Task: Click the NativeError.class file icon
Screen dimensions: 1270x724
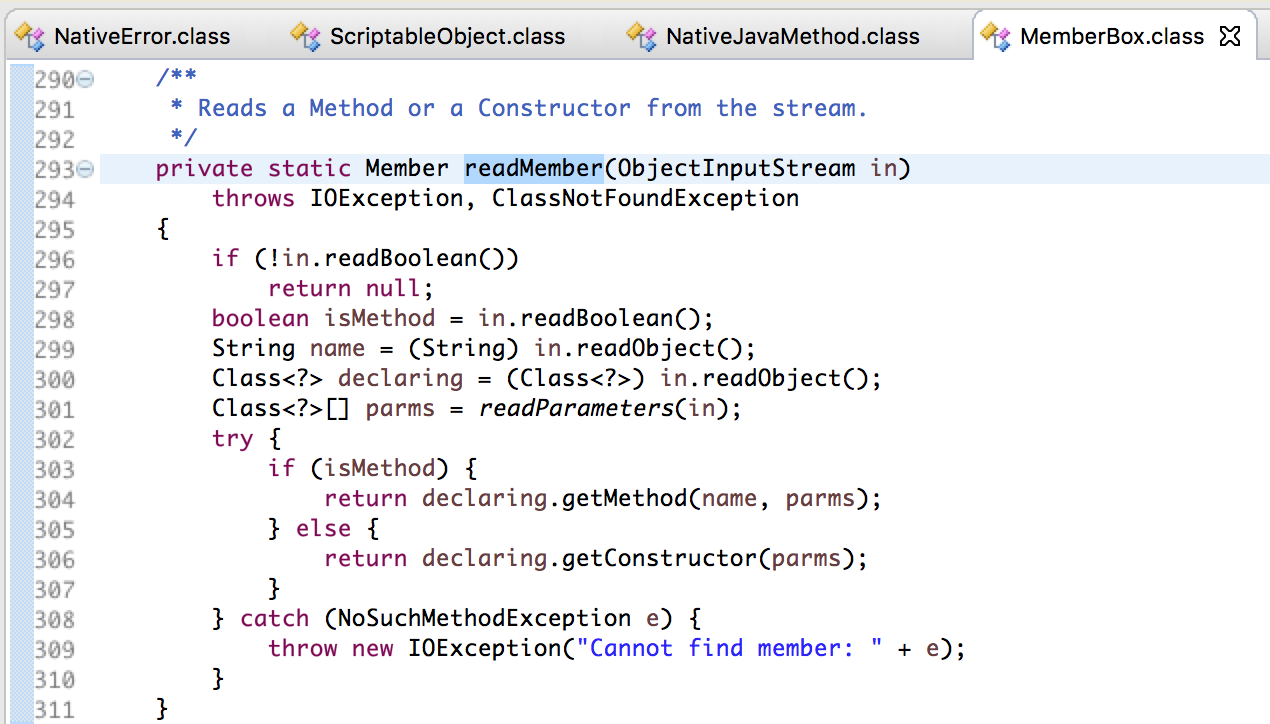Action: coord(31,37)
